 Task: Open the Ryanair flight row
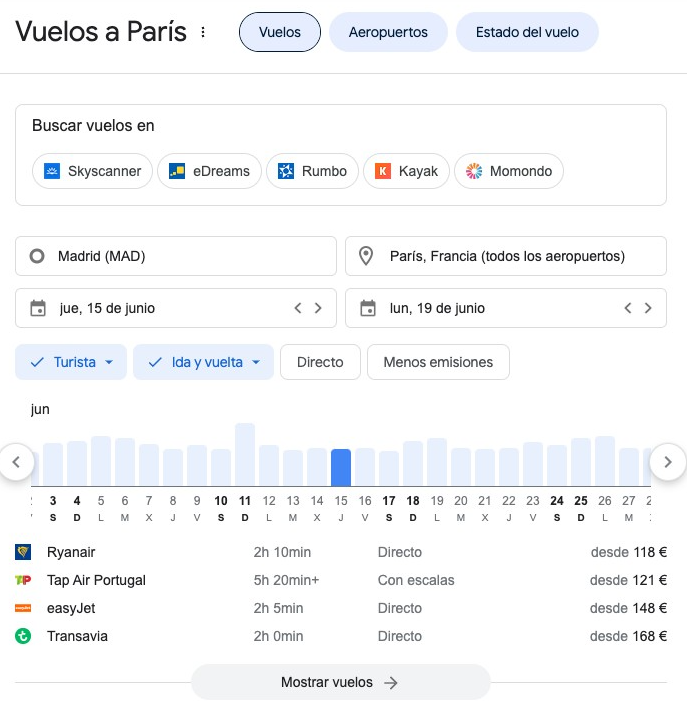(341, 552)
